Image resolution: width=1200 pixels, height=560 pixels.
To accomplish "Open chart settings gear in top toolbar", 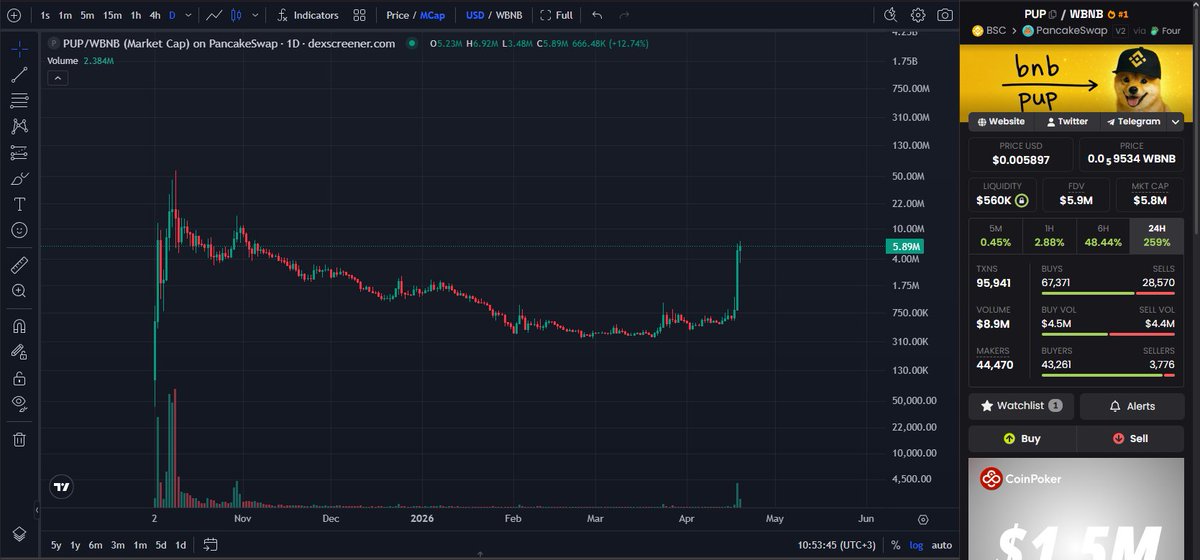I will tap(918, 15).
